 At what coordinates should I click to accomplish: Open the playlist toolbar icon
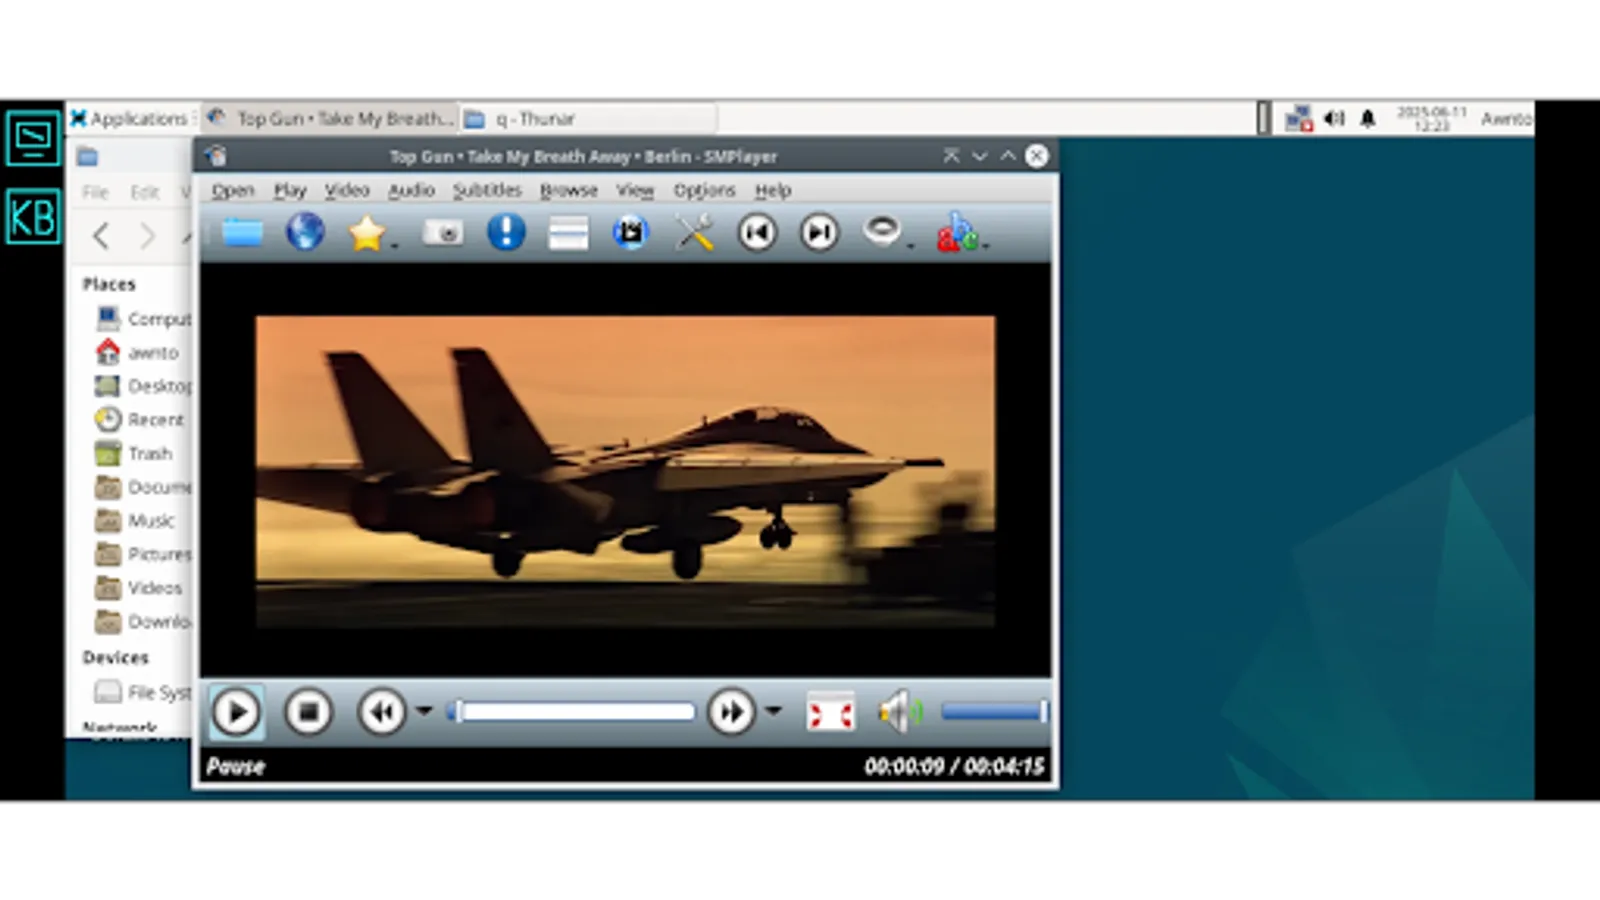click(x=568, y=232)
